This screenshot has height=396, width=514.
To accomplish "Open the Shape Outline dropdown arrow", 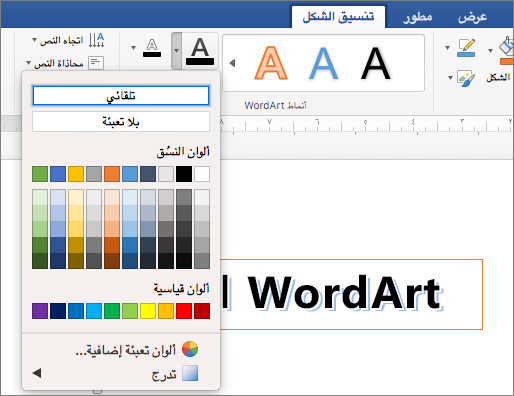I will coord(447,48).
